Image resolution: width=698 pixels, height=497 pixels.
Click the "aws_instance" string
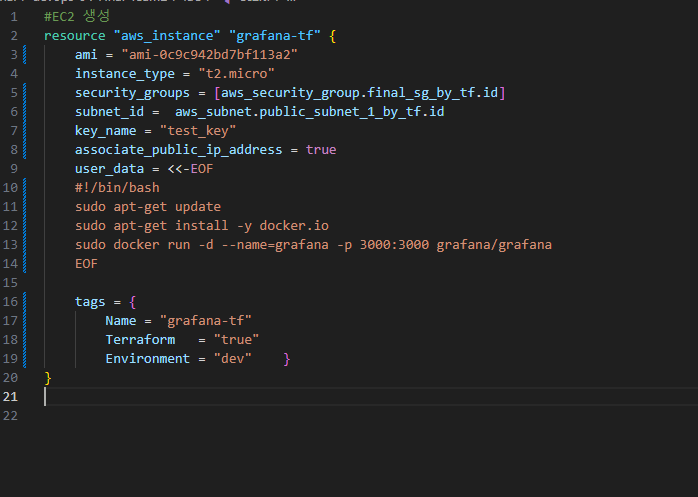(x=167, y=36)
